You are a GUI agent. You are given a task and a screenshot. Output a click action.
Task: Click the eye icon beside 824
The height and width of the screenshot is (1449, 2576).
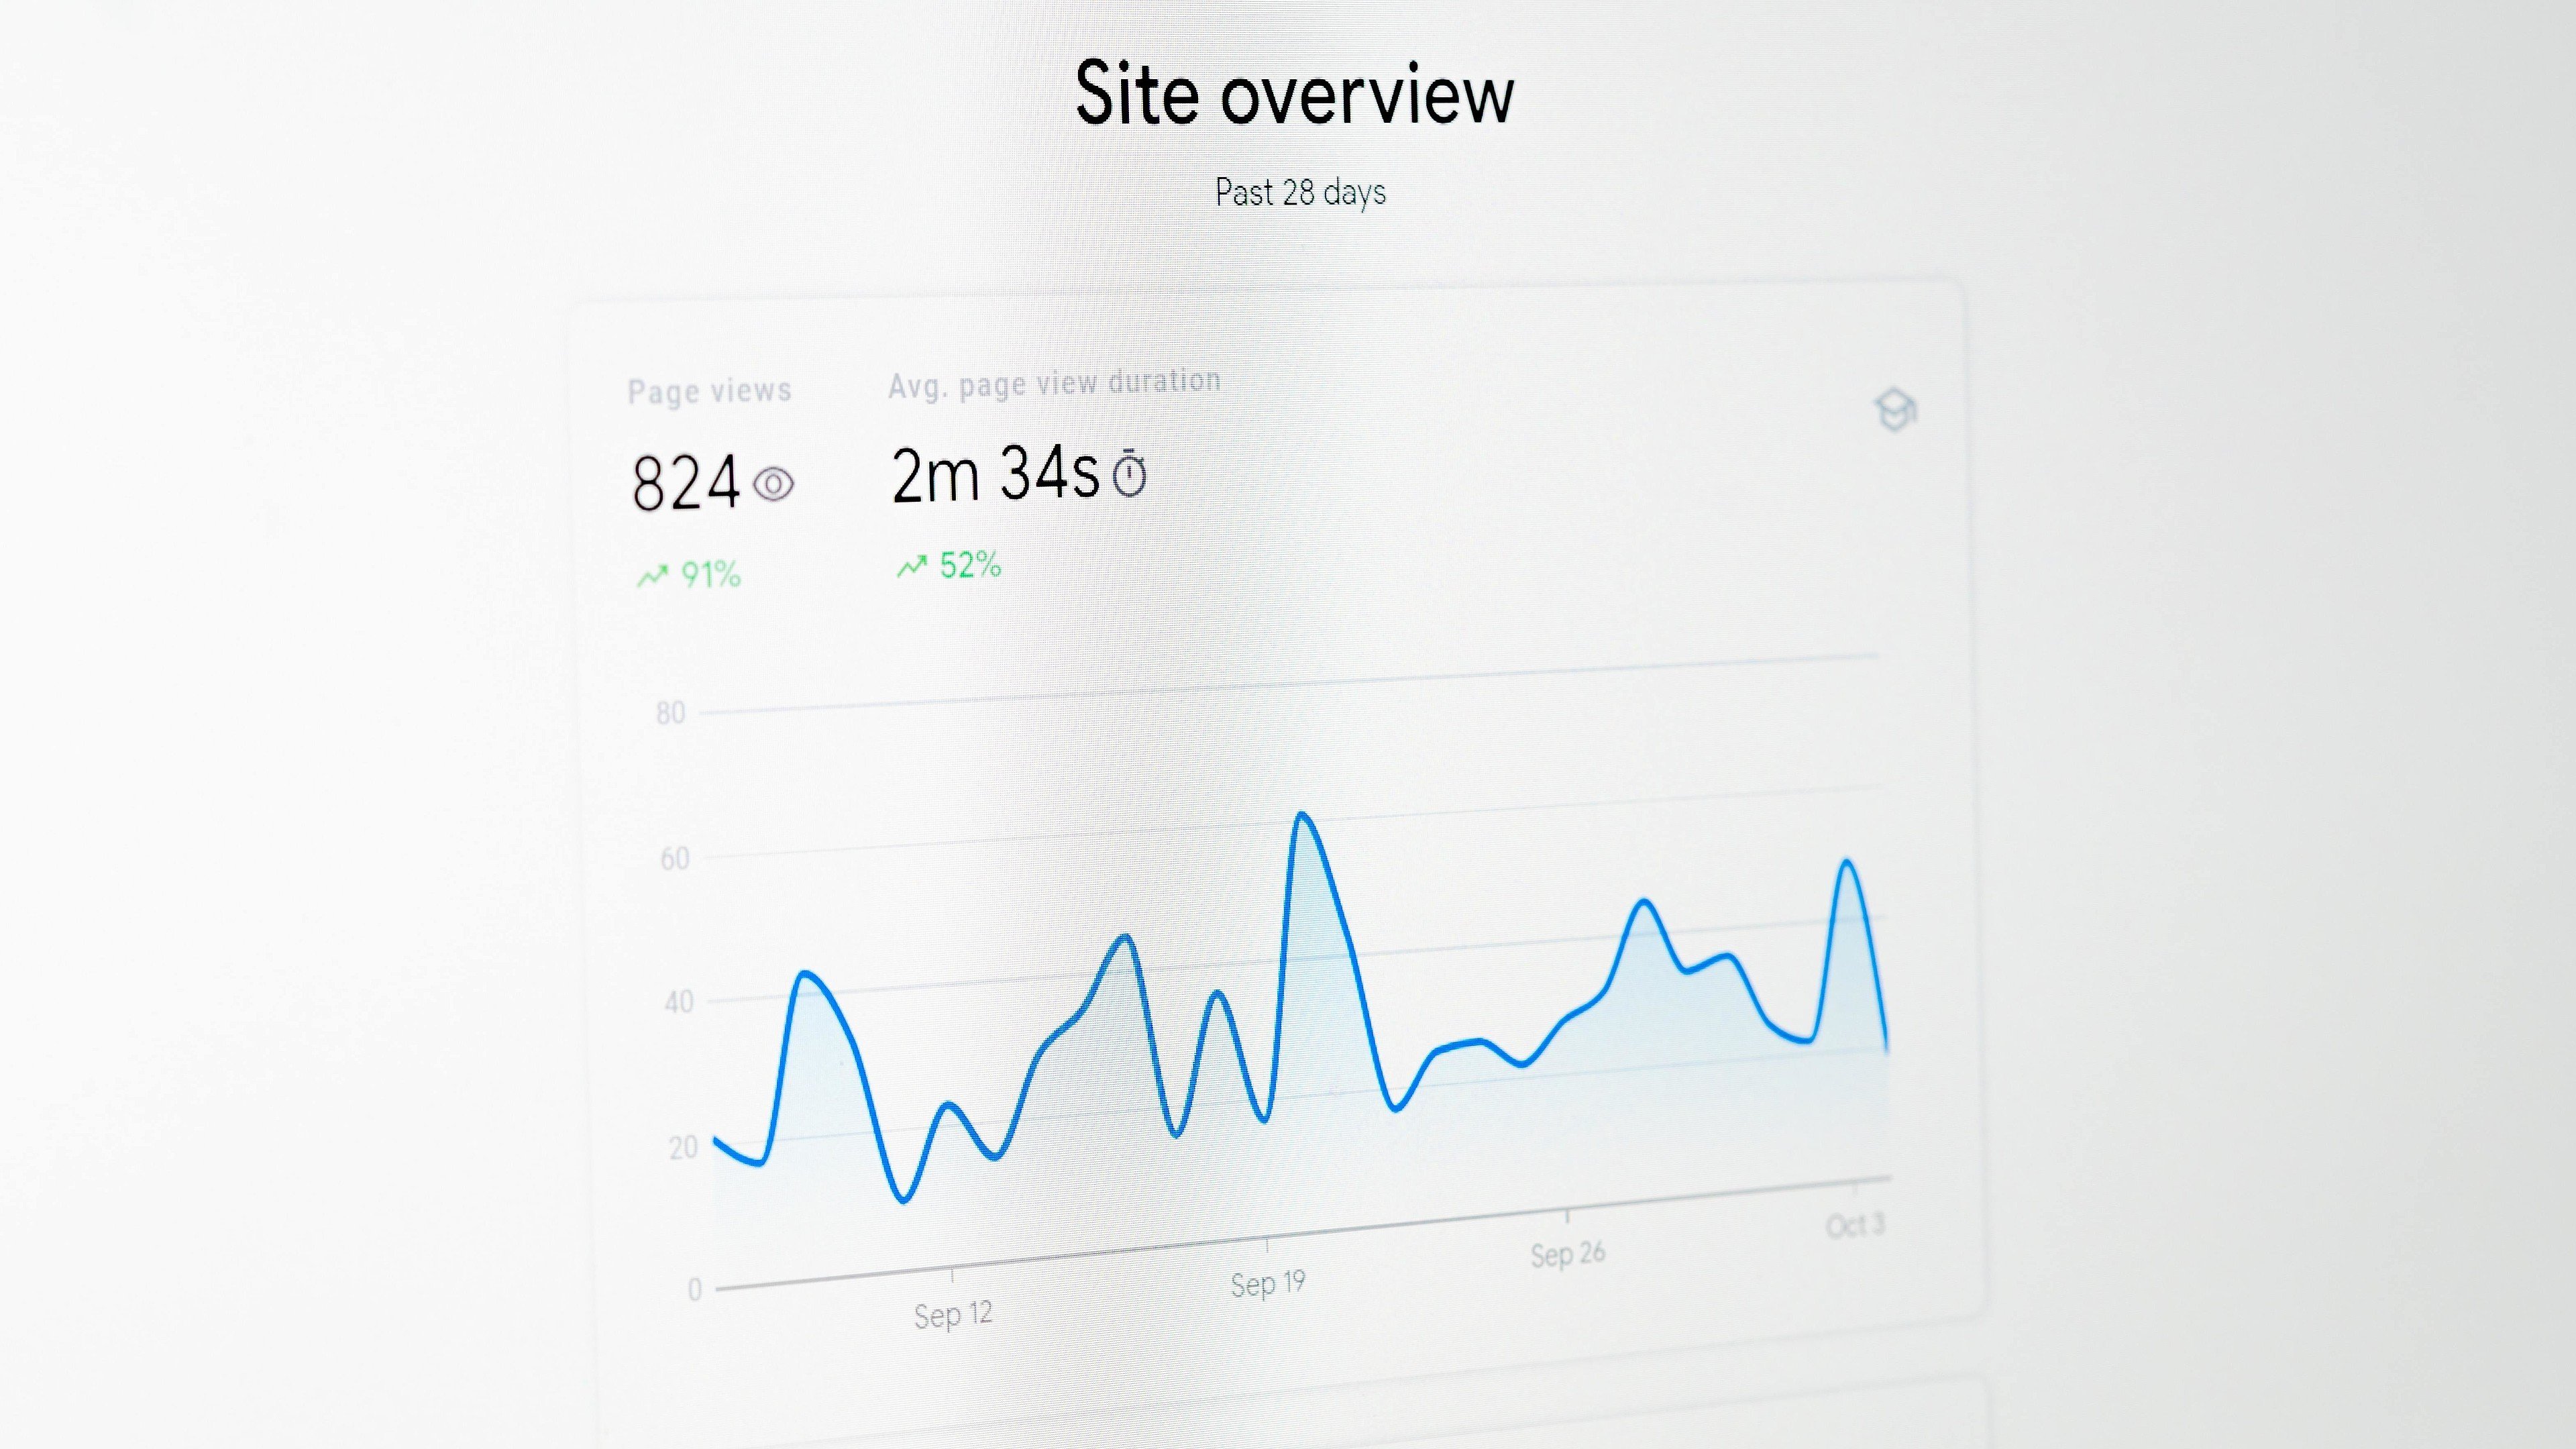773,485
